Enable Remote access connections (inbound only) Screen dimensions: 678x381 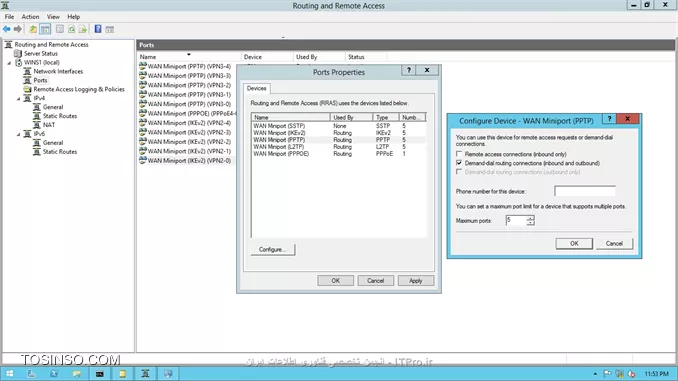point(459,154)
